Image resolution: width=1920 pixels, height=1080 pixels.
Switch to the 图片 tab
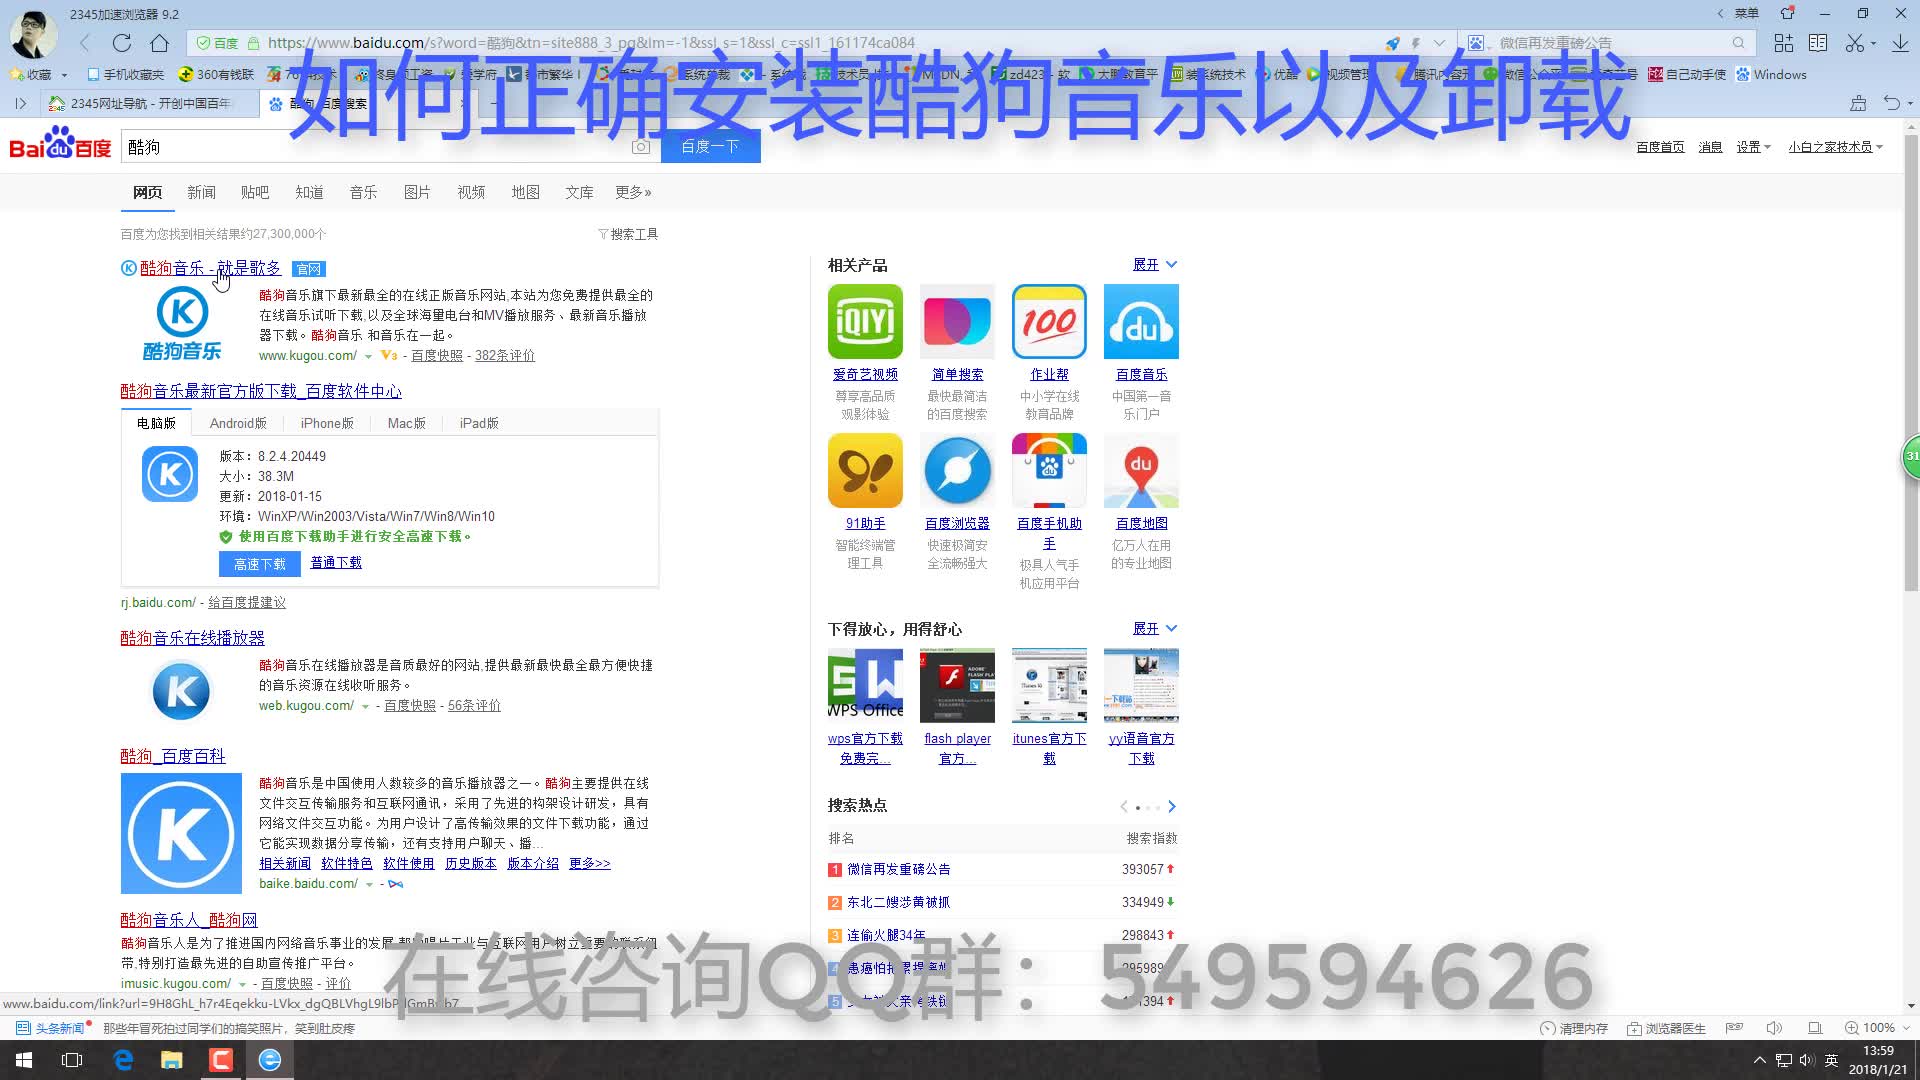pyautogui.click(x=417, y=192)
